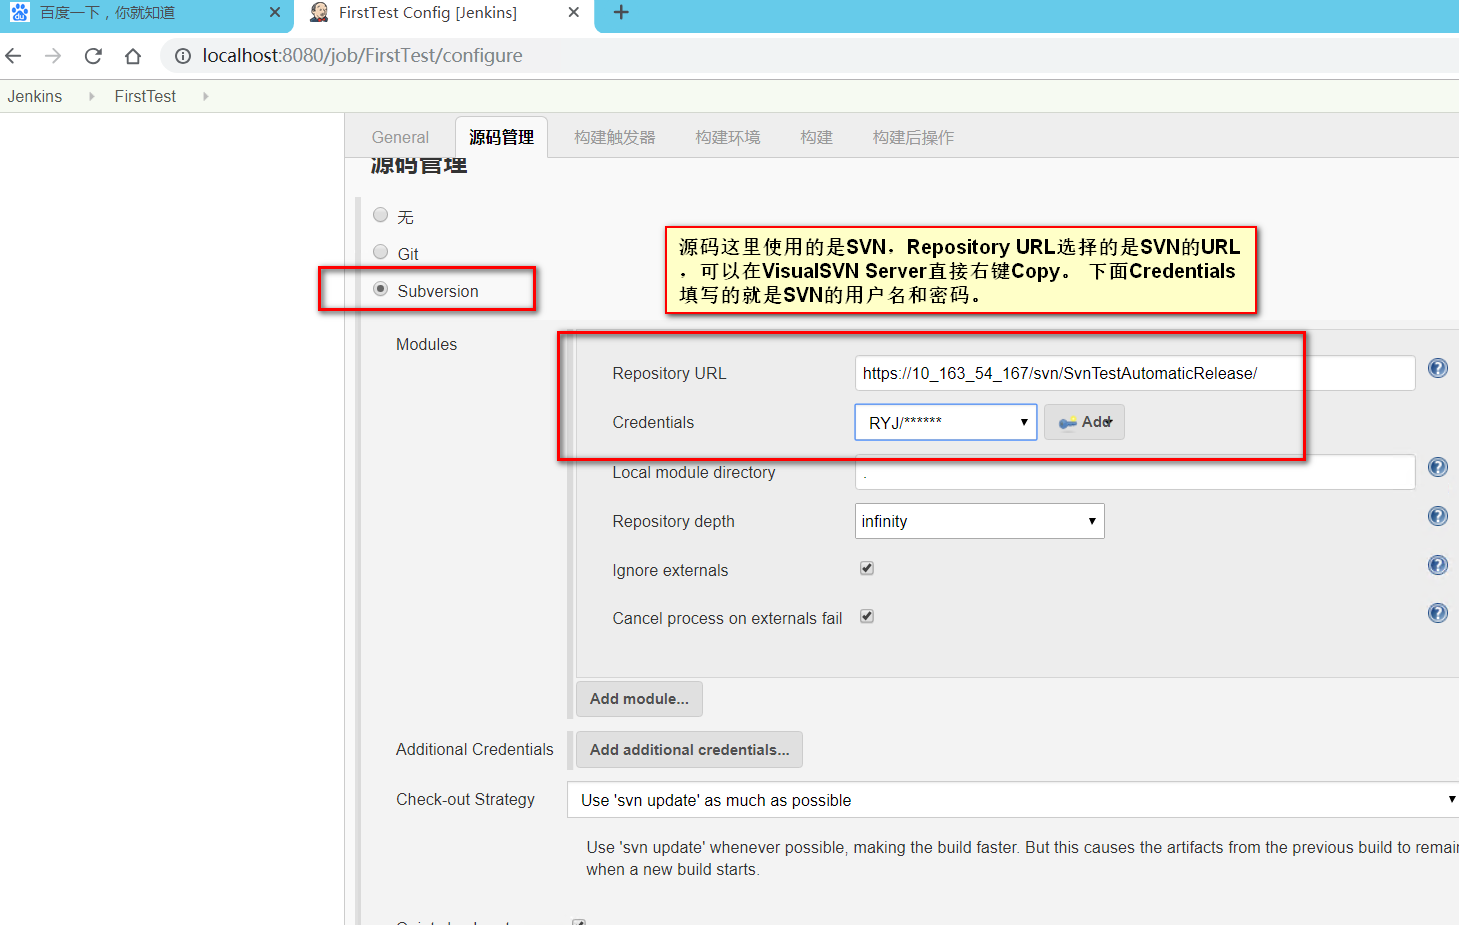Toggle the Ignore externals checkbox
1459x925 pixels.
click(x=867, y=568)
